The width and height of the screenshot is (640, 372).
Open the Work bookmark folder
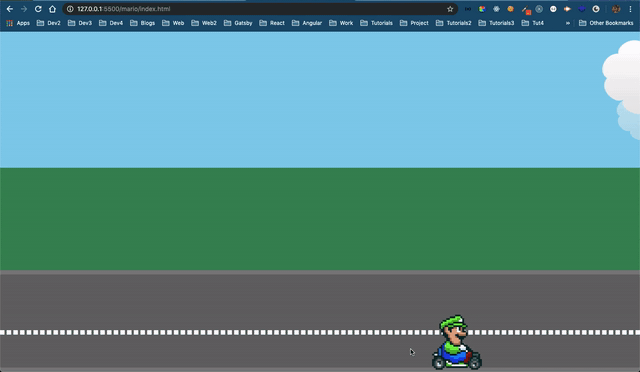pos(341,23)
